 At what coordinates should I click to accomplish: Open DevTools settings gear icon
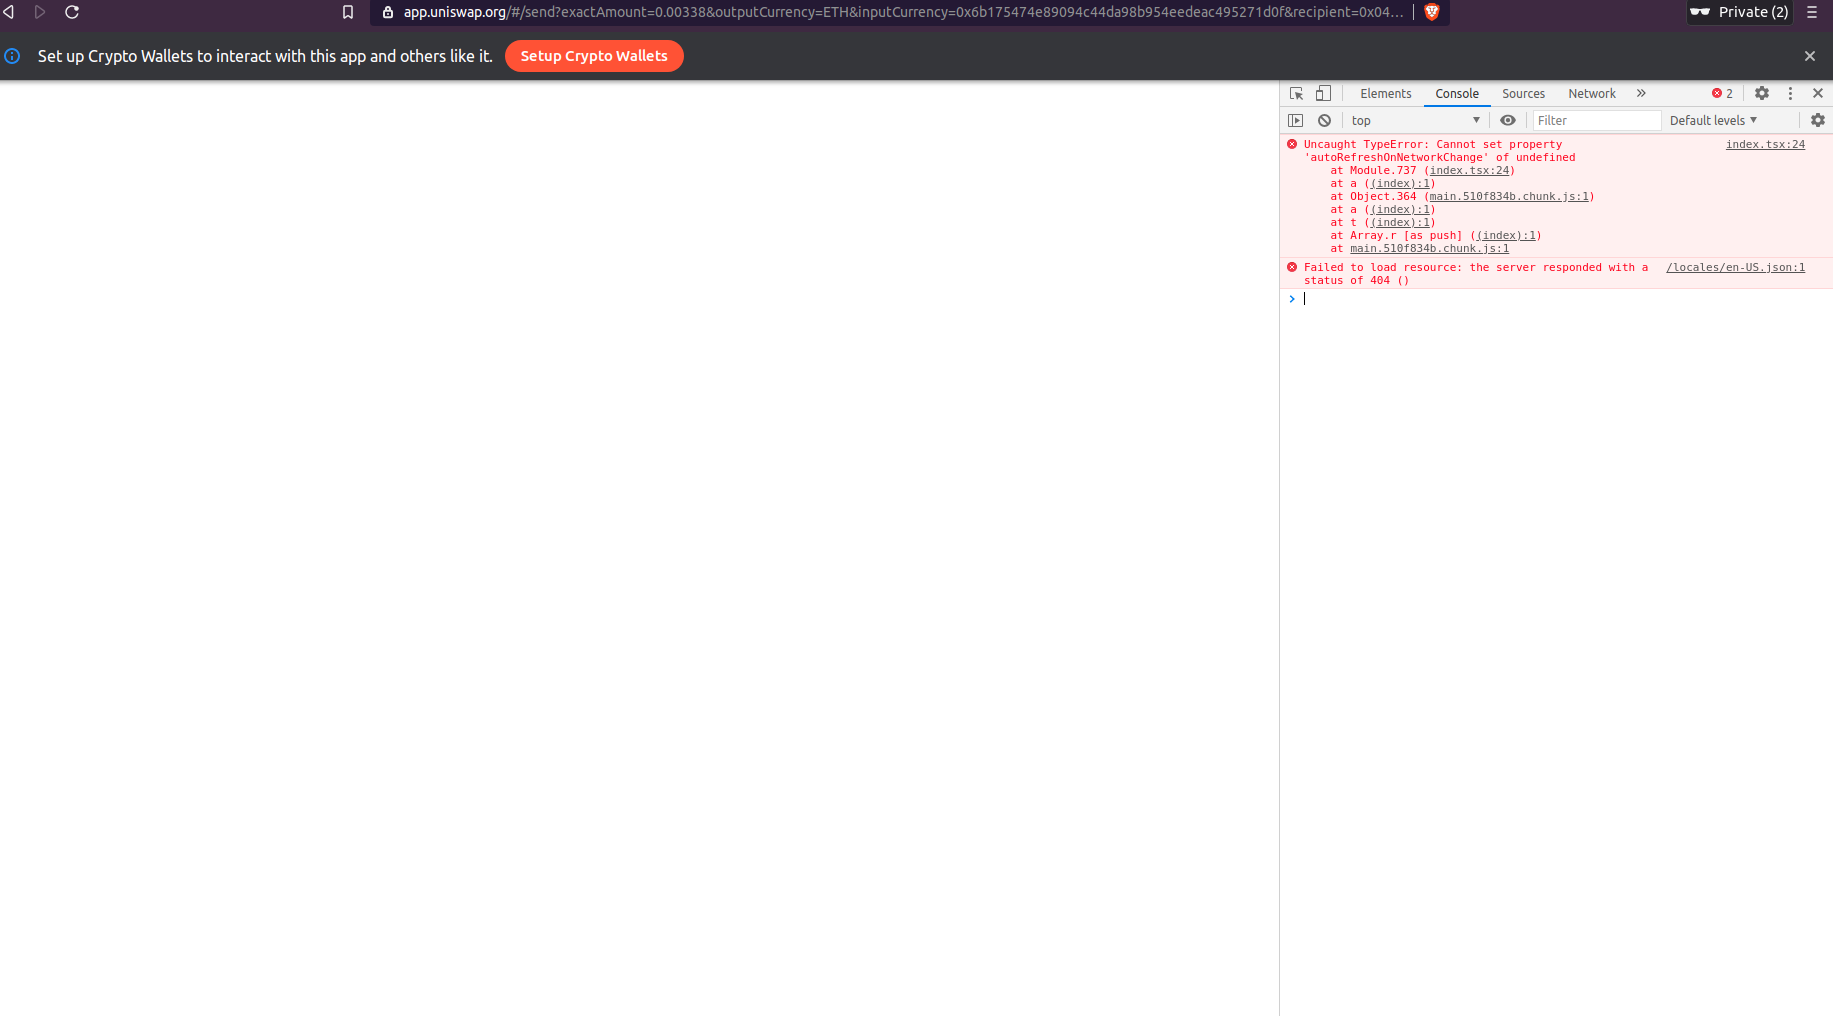pyautogui.click(x=1762, y=93)
